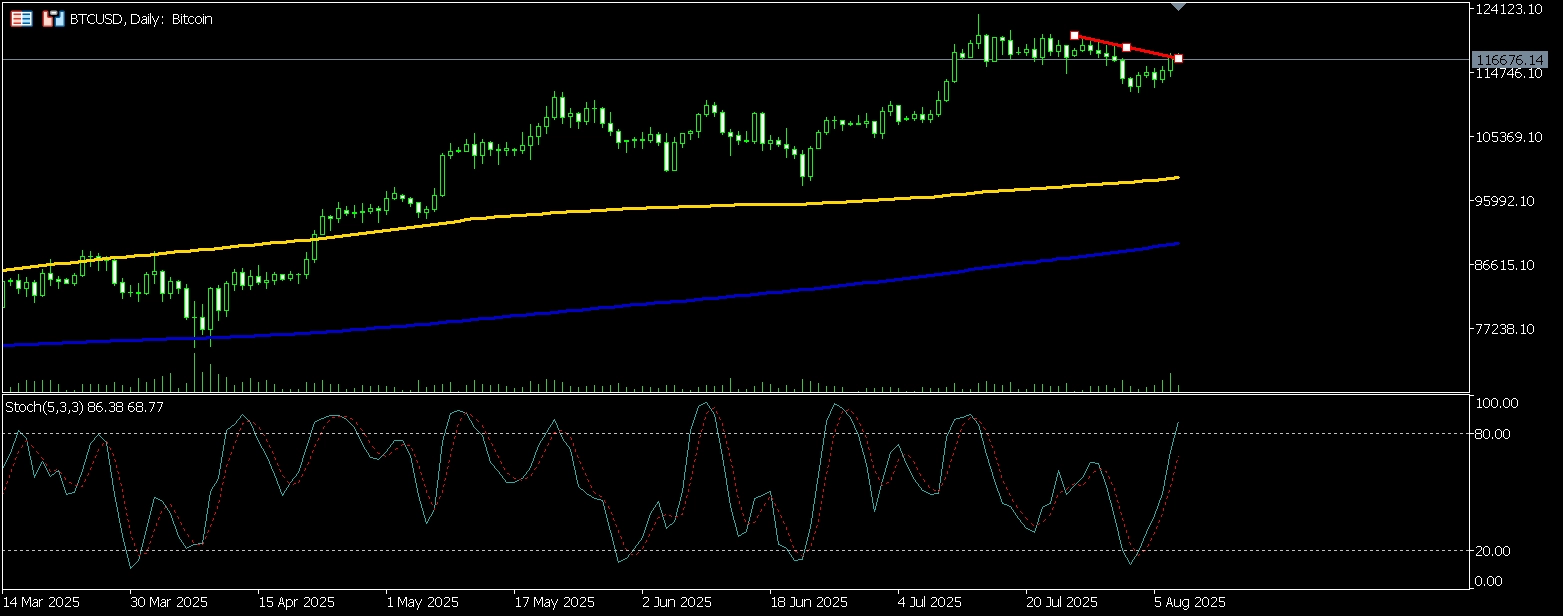Click the current price label 116676.14
1563x616 pixels.
1510,60
